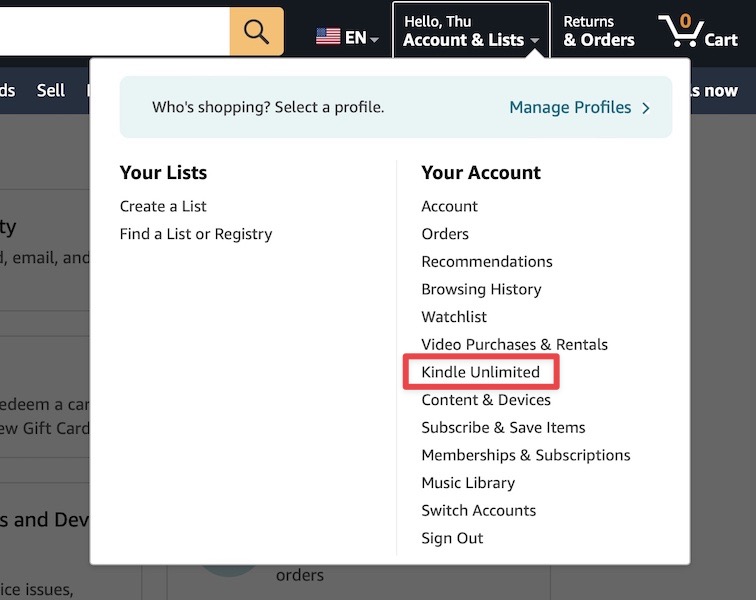
Task: Open Recommendations
Action: pos(487,261)
